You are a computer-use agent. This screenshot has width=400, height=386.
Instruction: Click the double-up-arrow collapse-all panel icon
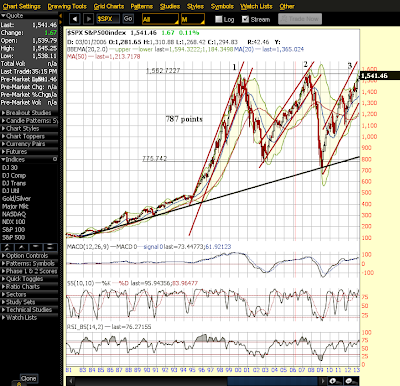click(7, 247)
